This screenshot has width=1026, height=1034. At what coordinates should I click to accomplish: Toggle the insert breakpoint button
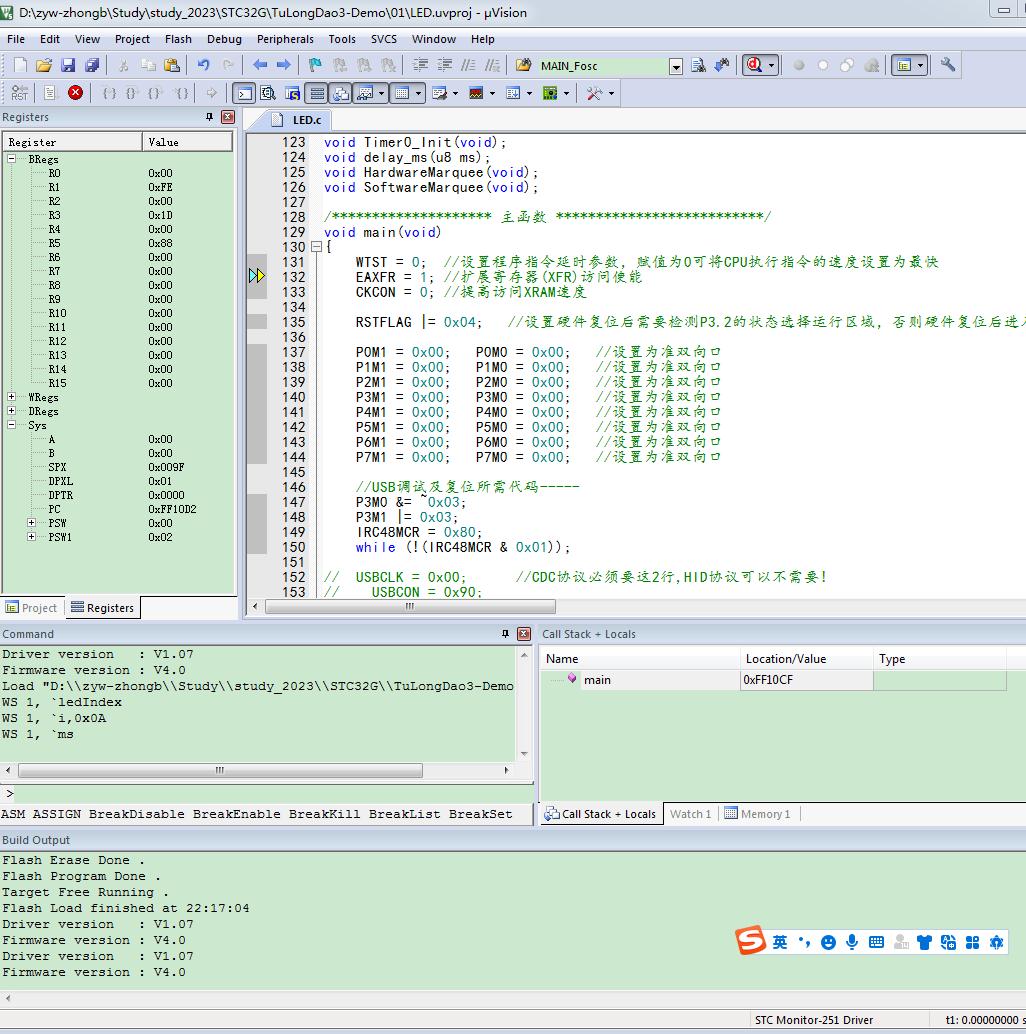[799, 65]
